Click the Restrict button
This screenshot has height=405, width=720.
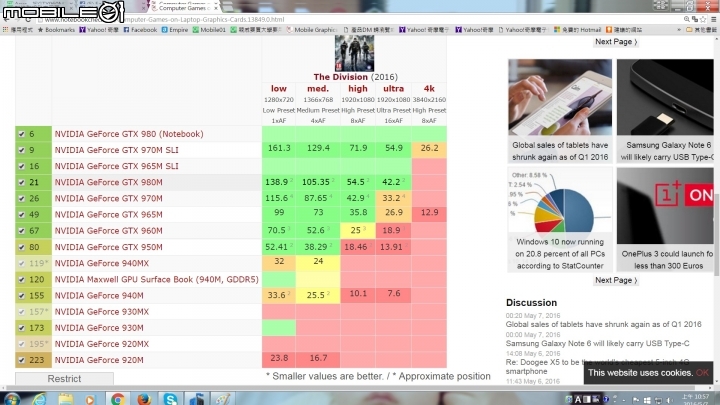pos(64,379)
